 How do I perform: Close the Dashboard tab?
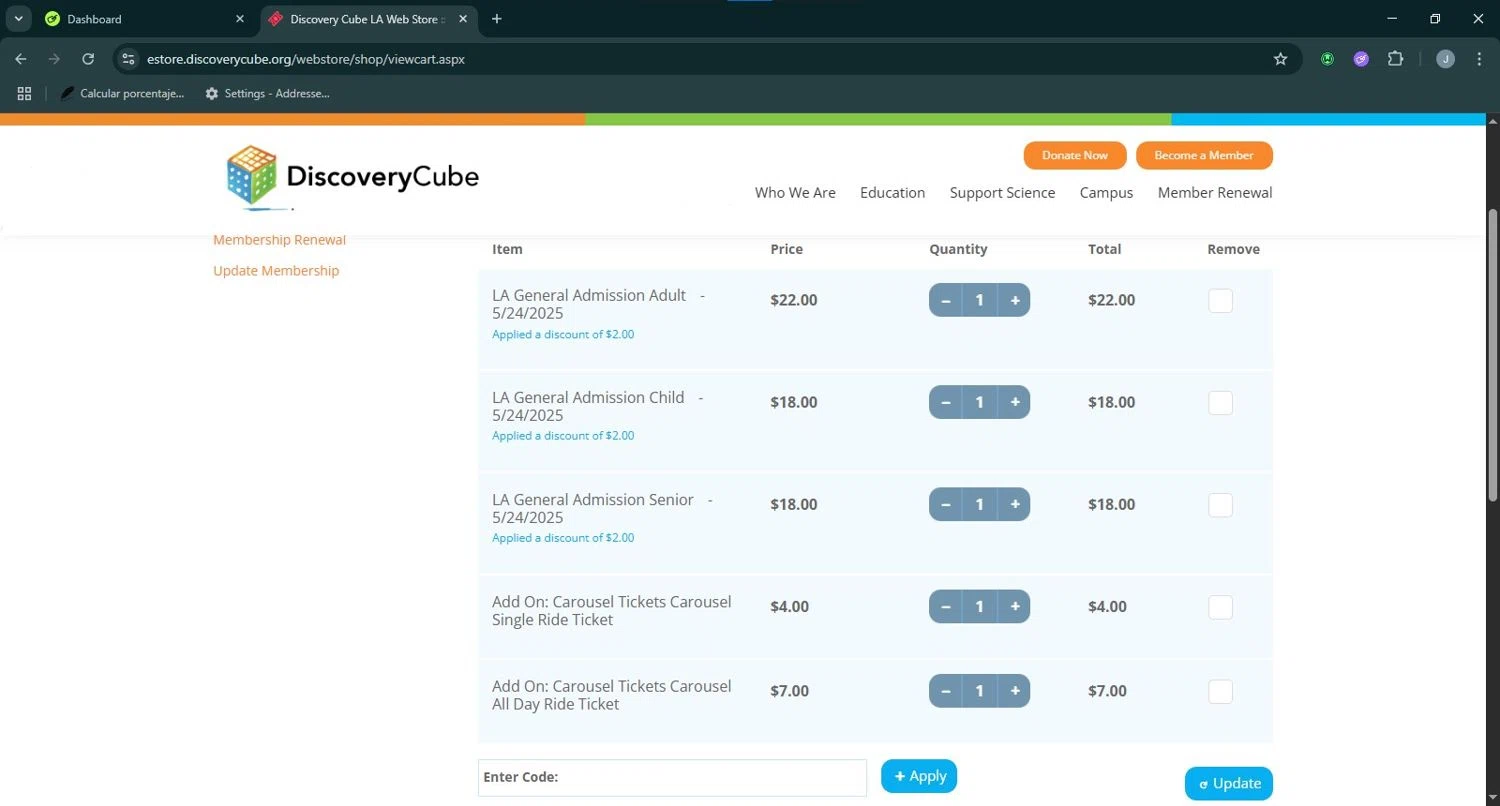(240, 19)
